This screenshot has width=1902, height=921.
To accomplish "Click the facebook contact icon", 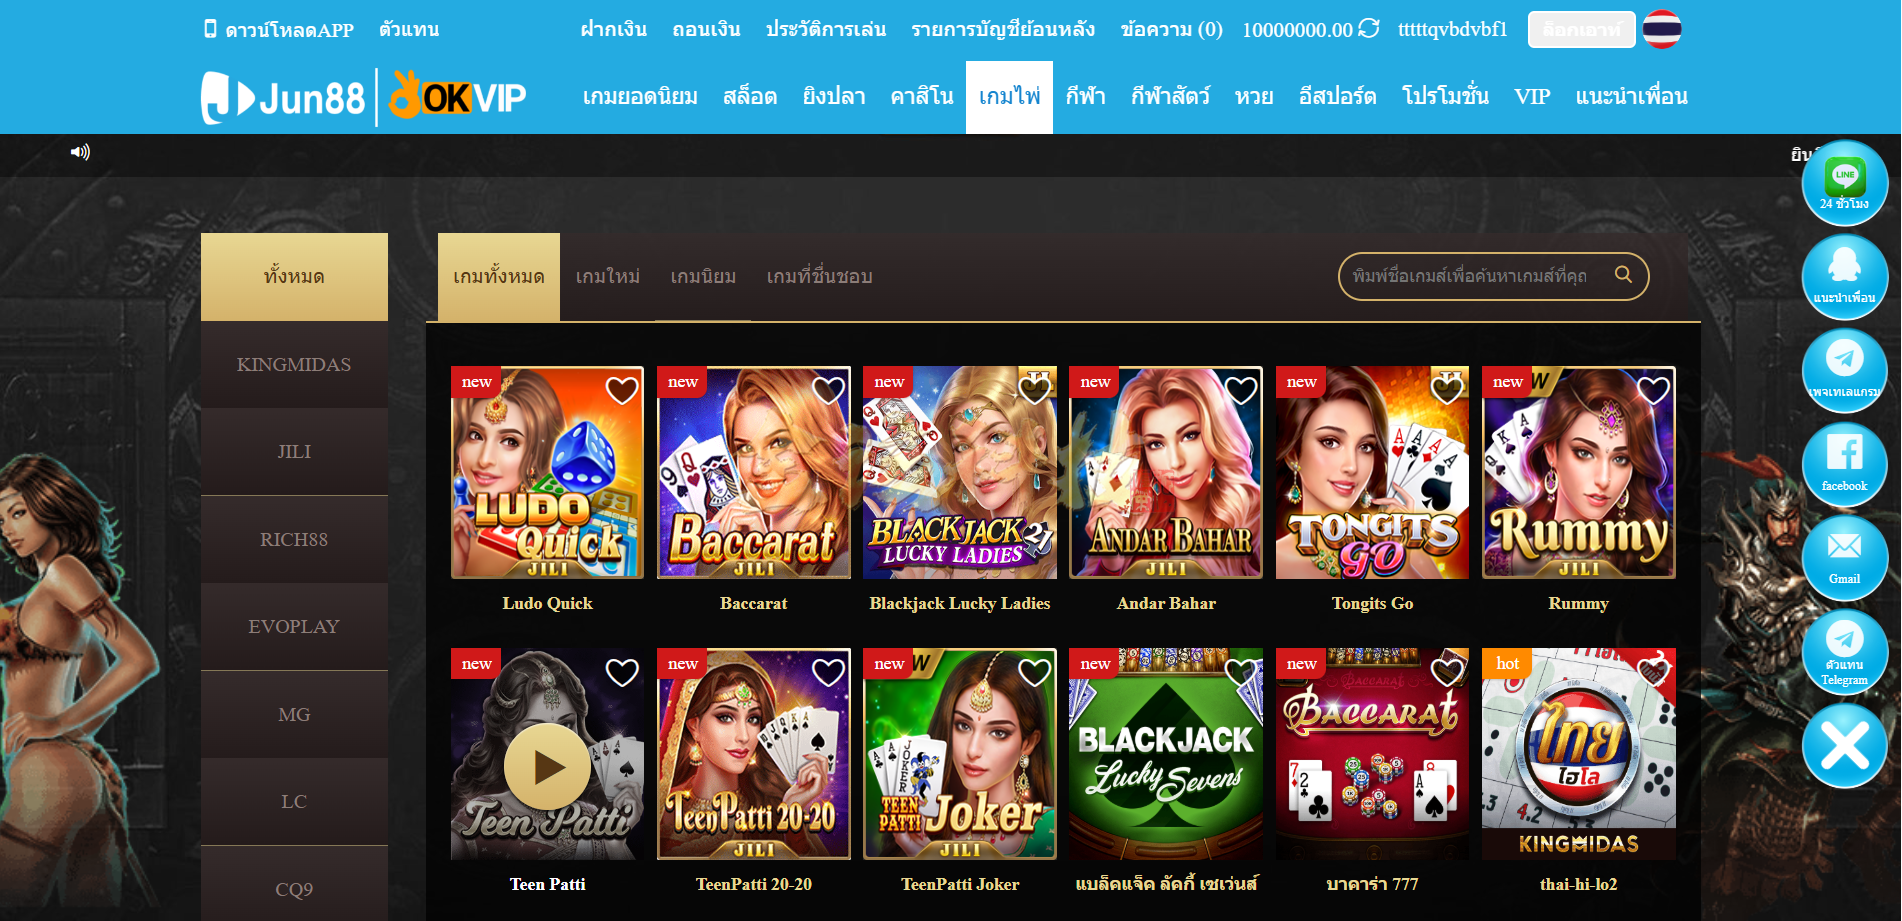I will coord(1844,464).
